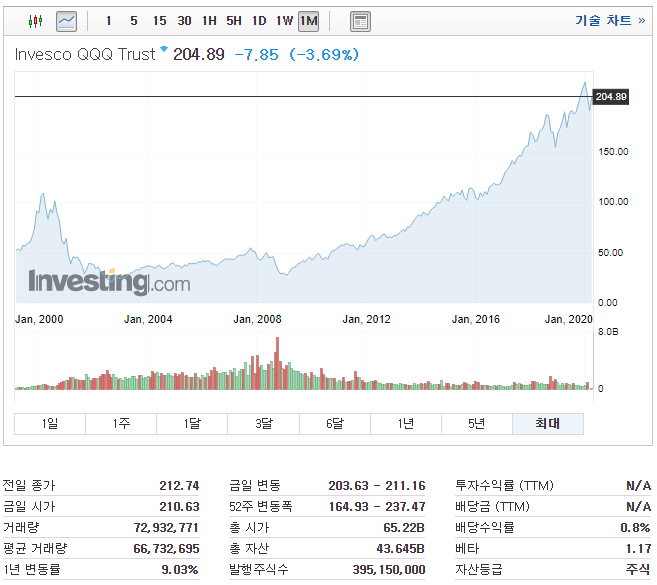Viewport: 657px width, 585px height.
Task: Click the 베타 value 1.17
Action: click(x=639, y=549)
